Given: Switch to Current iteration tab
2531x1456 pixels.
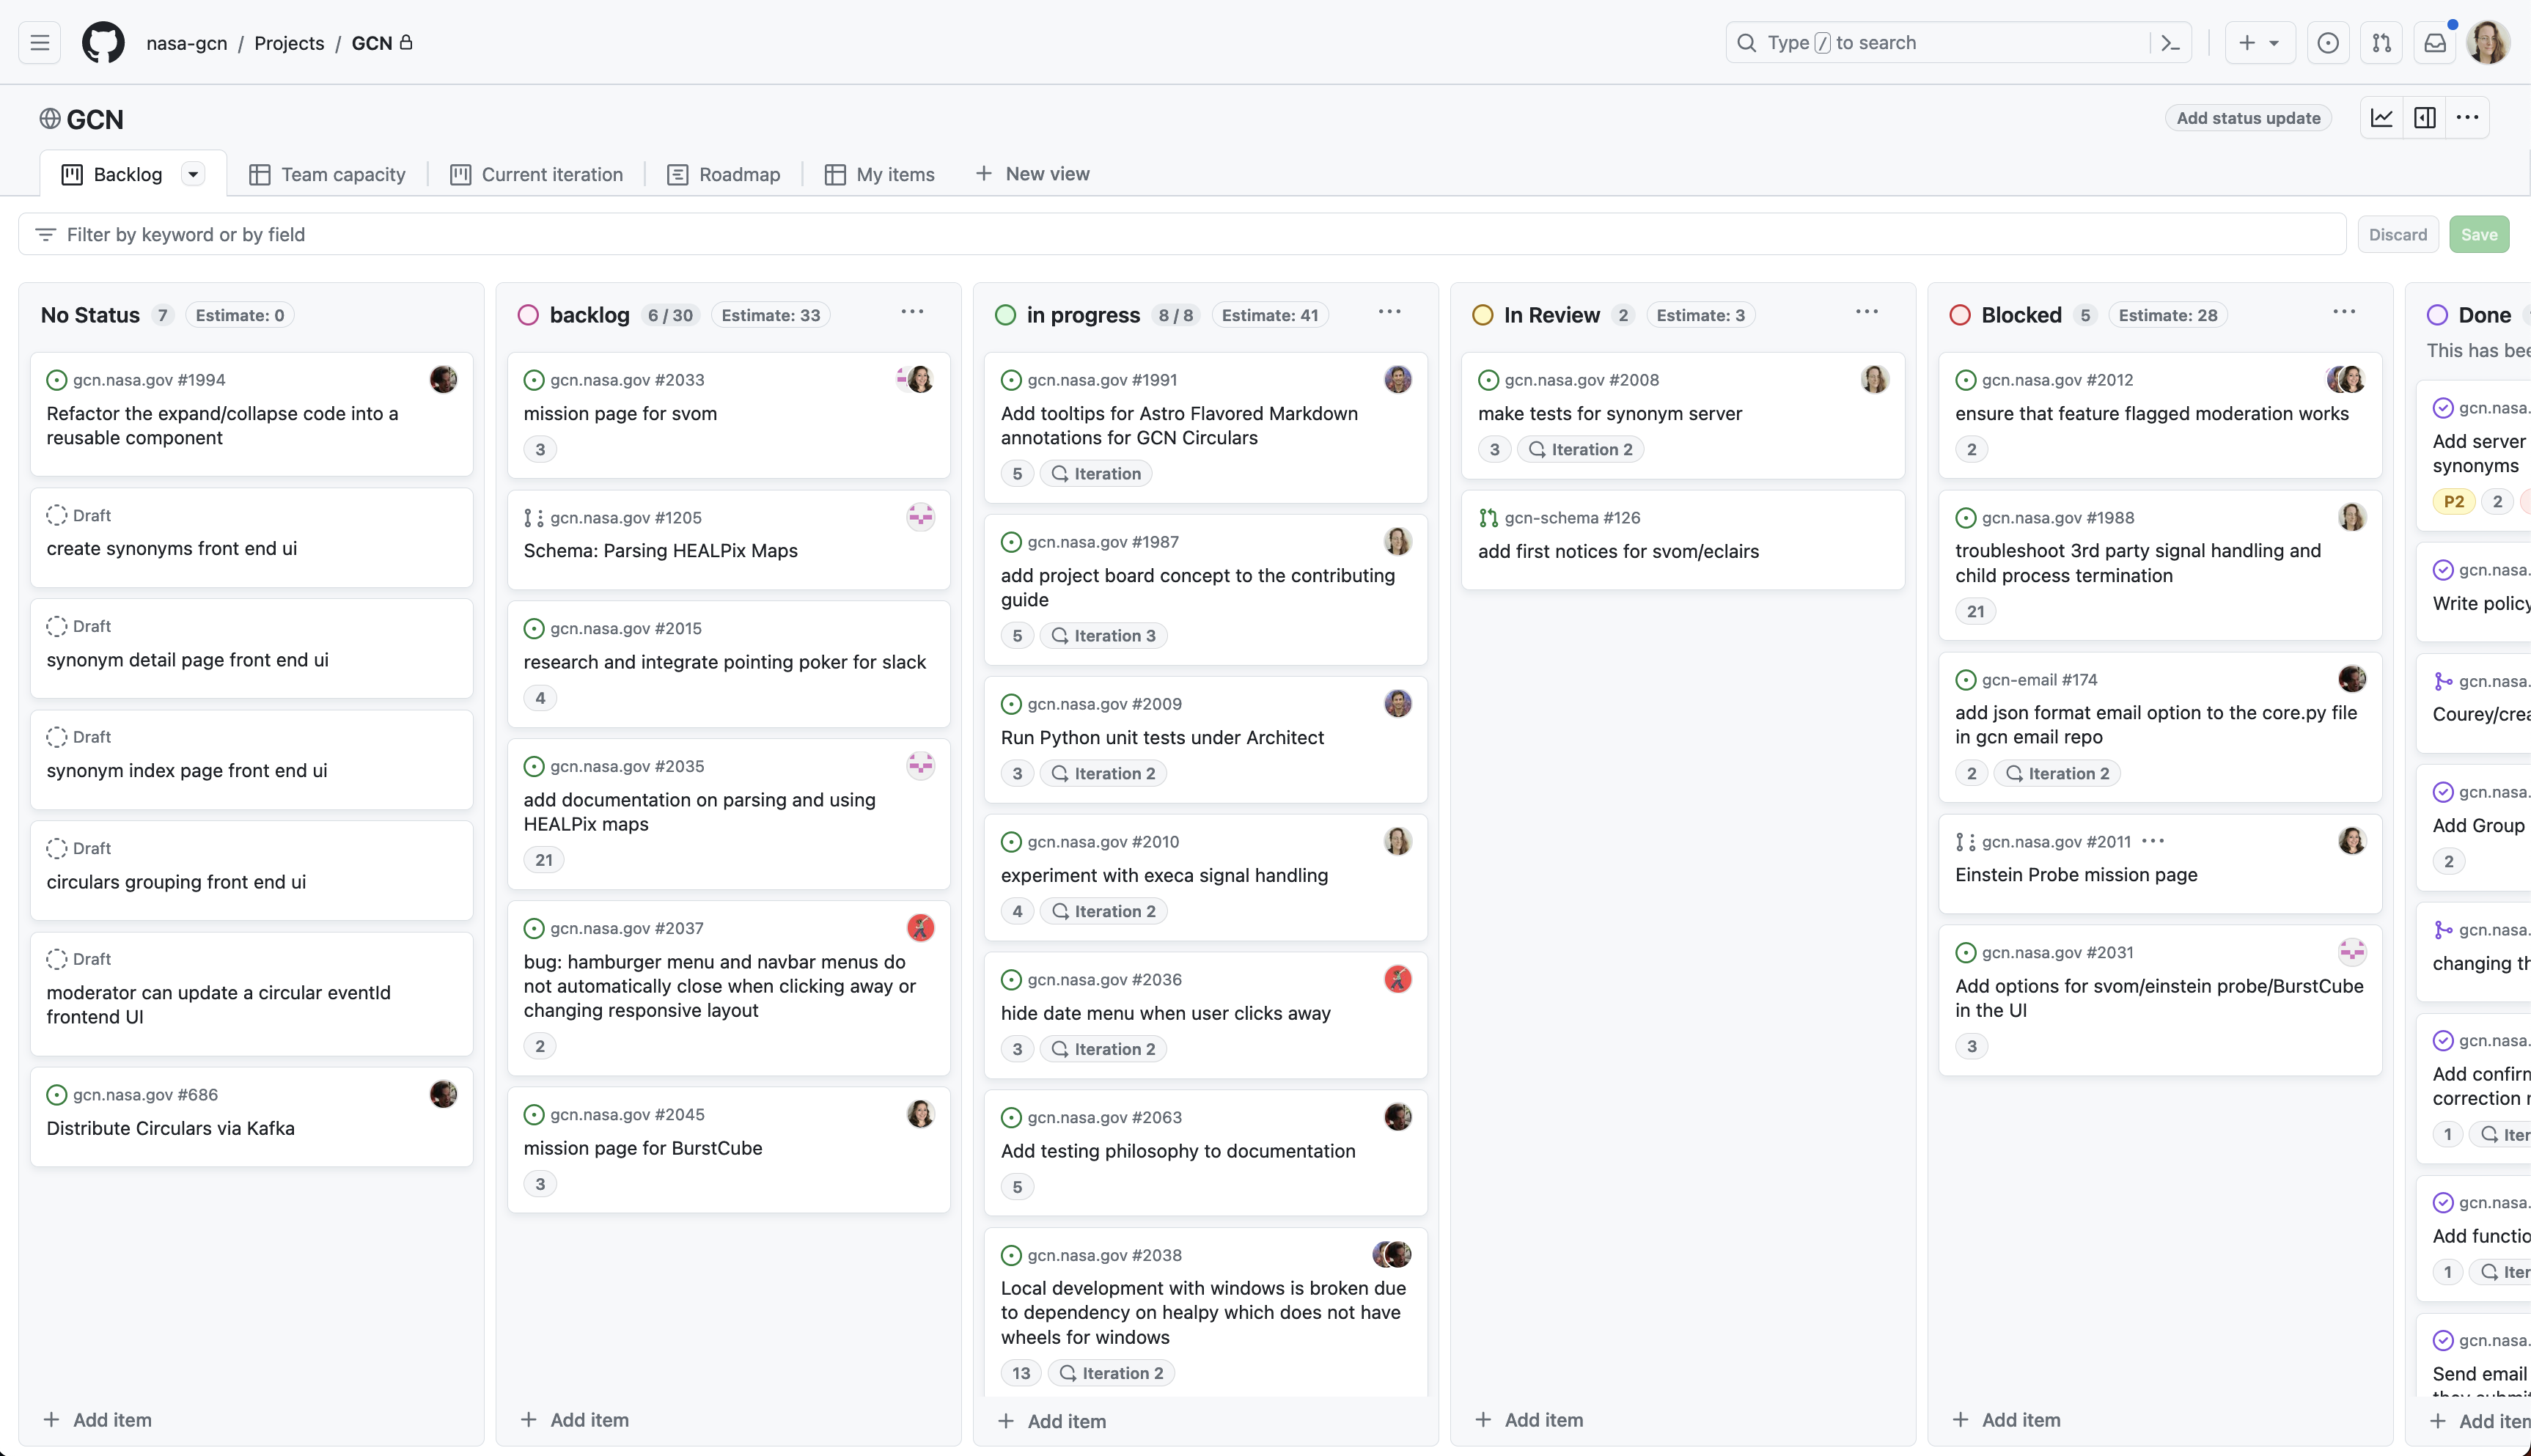Looking at the screenshot, I should pyautogui.click(x=537, y=175).
